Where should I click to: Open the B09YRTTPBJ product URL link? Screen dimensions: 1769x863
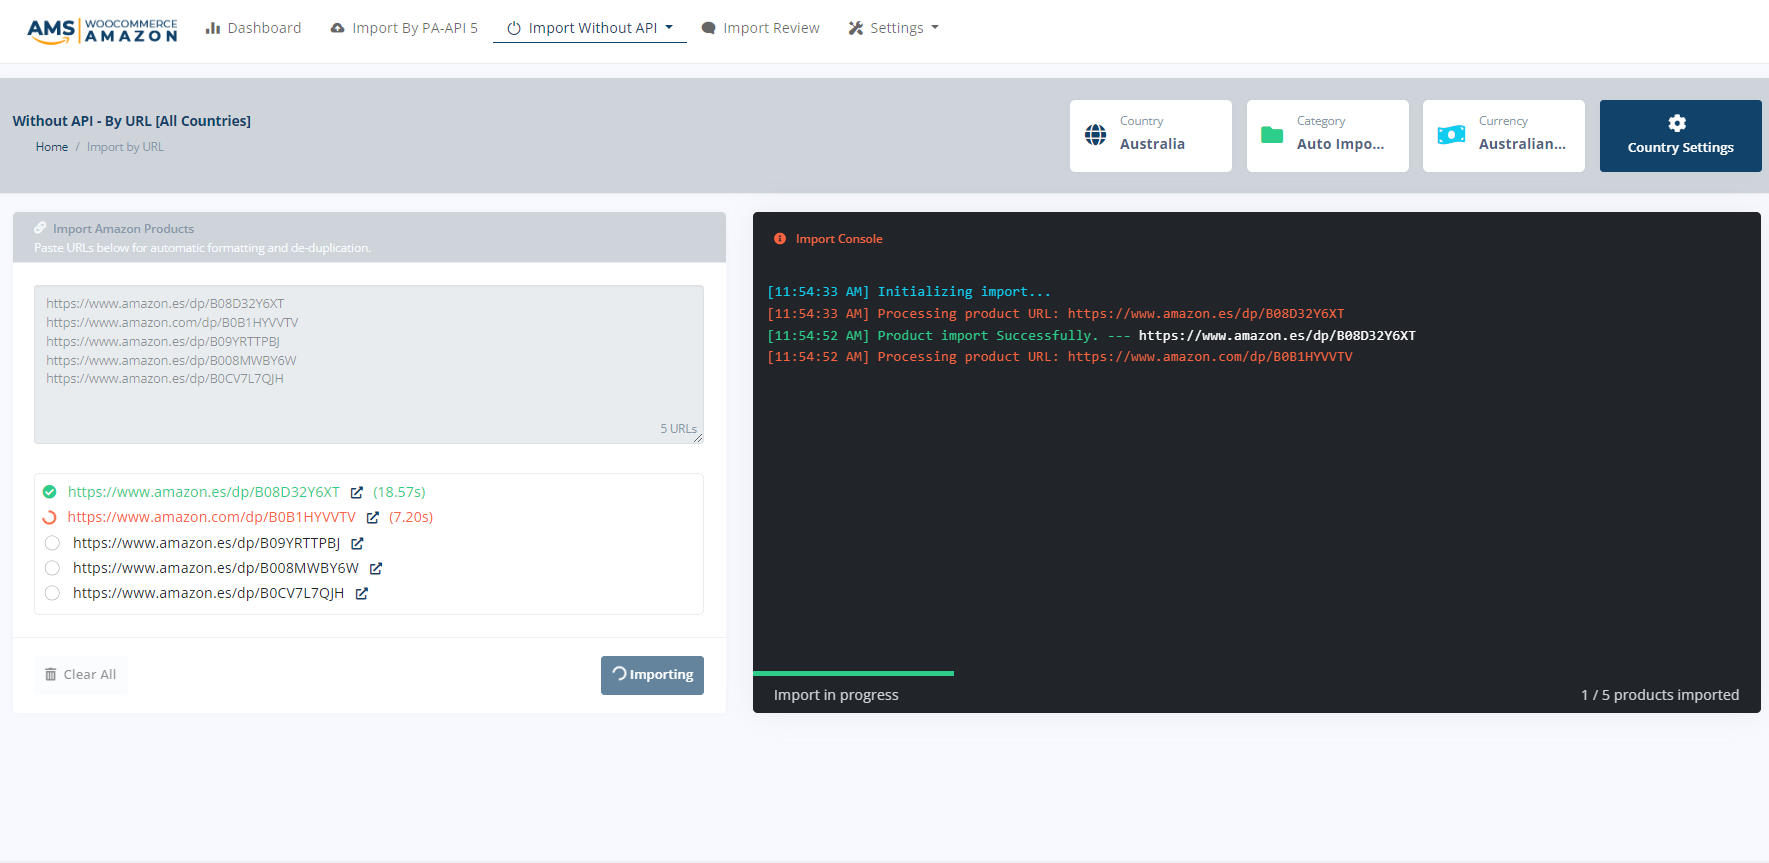pos(207,543)
